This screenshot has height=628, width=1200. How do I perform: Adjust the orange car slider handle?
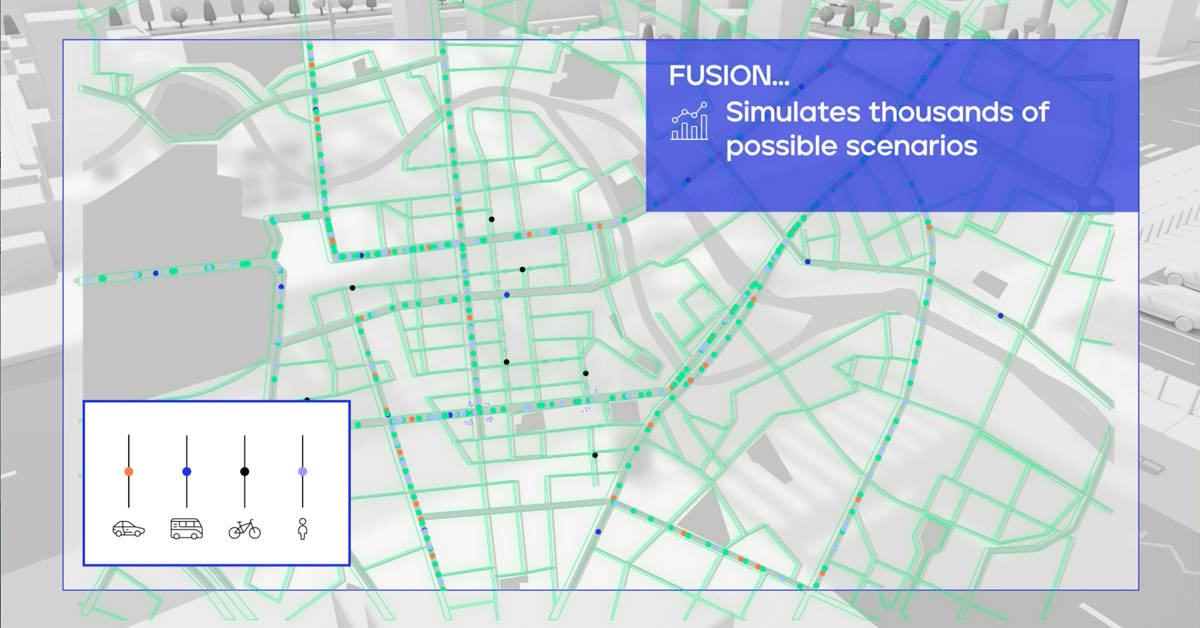pos(129,471)
